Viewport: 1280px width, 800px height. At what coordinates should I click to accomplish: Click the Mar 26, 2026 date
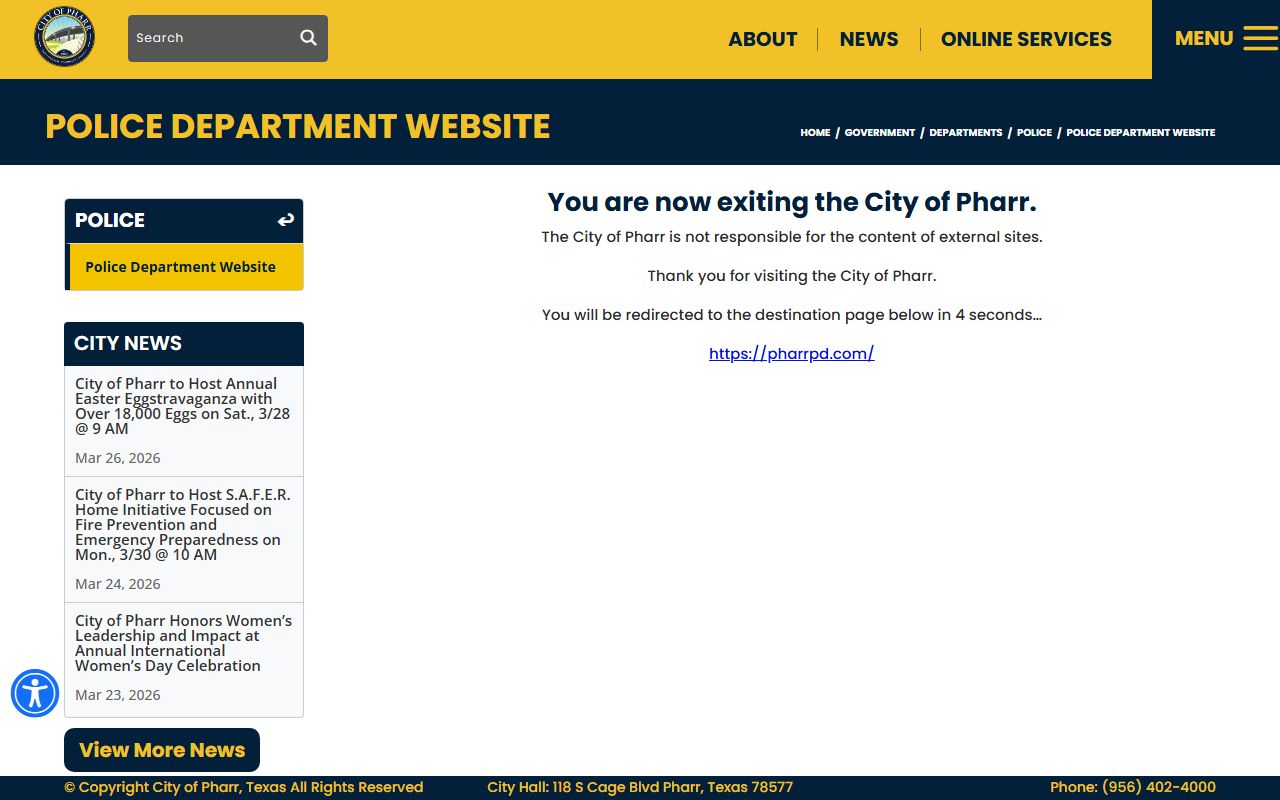click(118, 458)
